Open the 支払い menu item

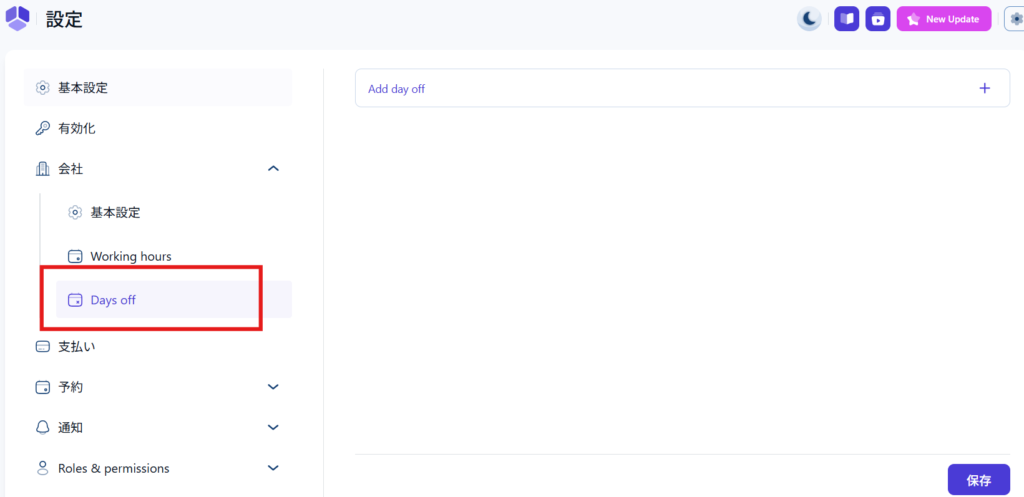tap(76, 347)
